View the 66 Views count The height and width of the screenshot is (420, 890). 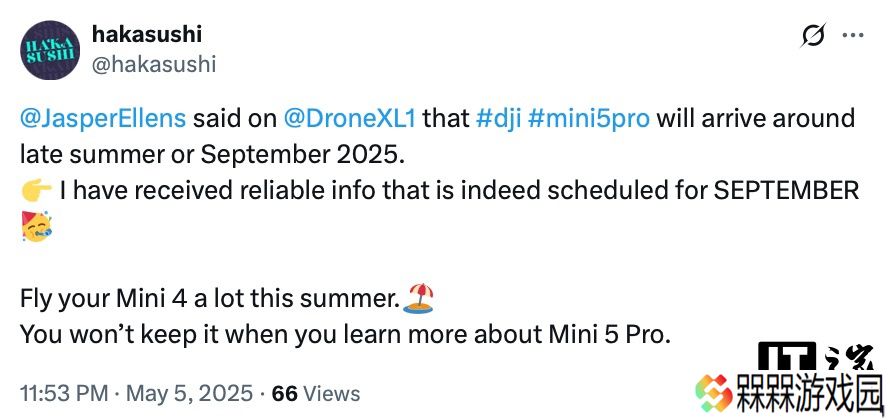[x=316, y=393]
